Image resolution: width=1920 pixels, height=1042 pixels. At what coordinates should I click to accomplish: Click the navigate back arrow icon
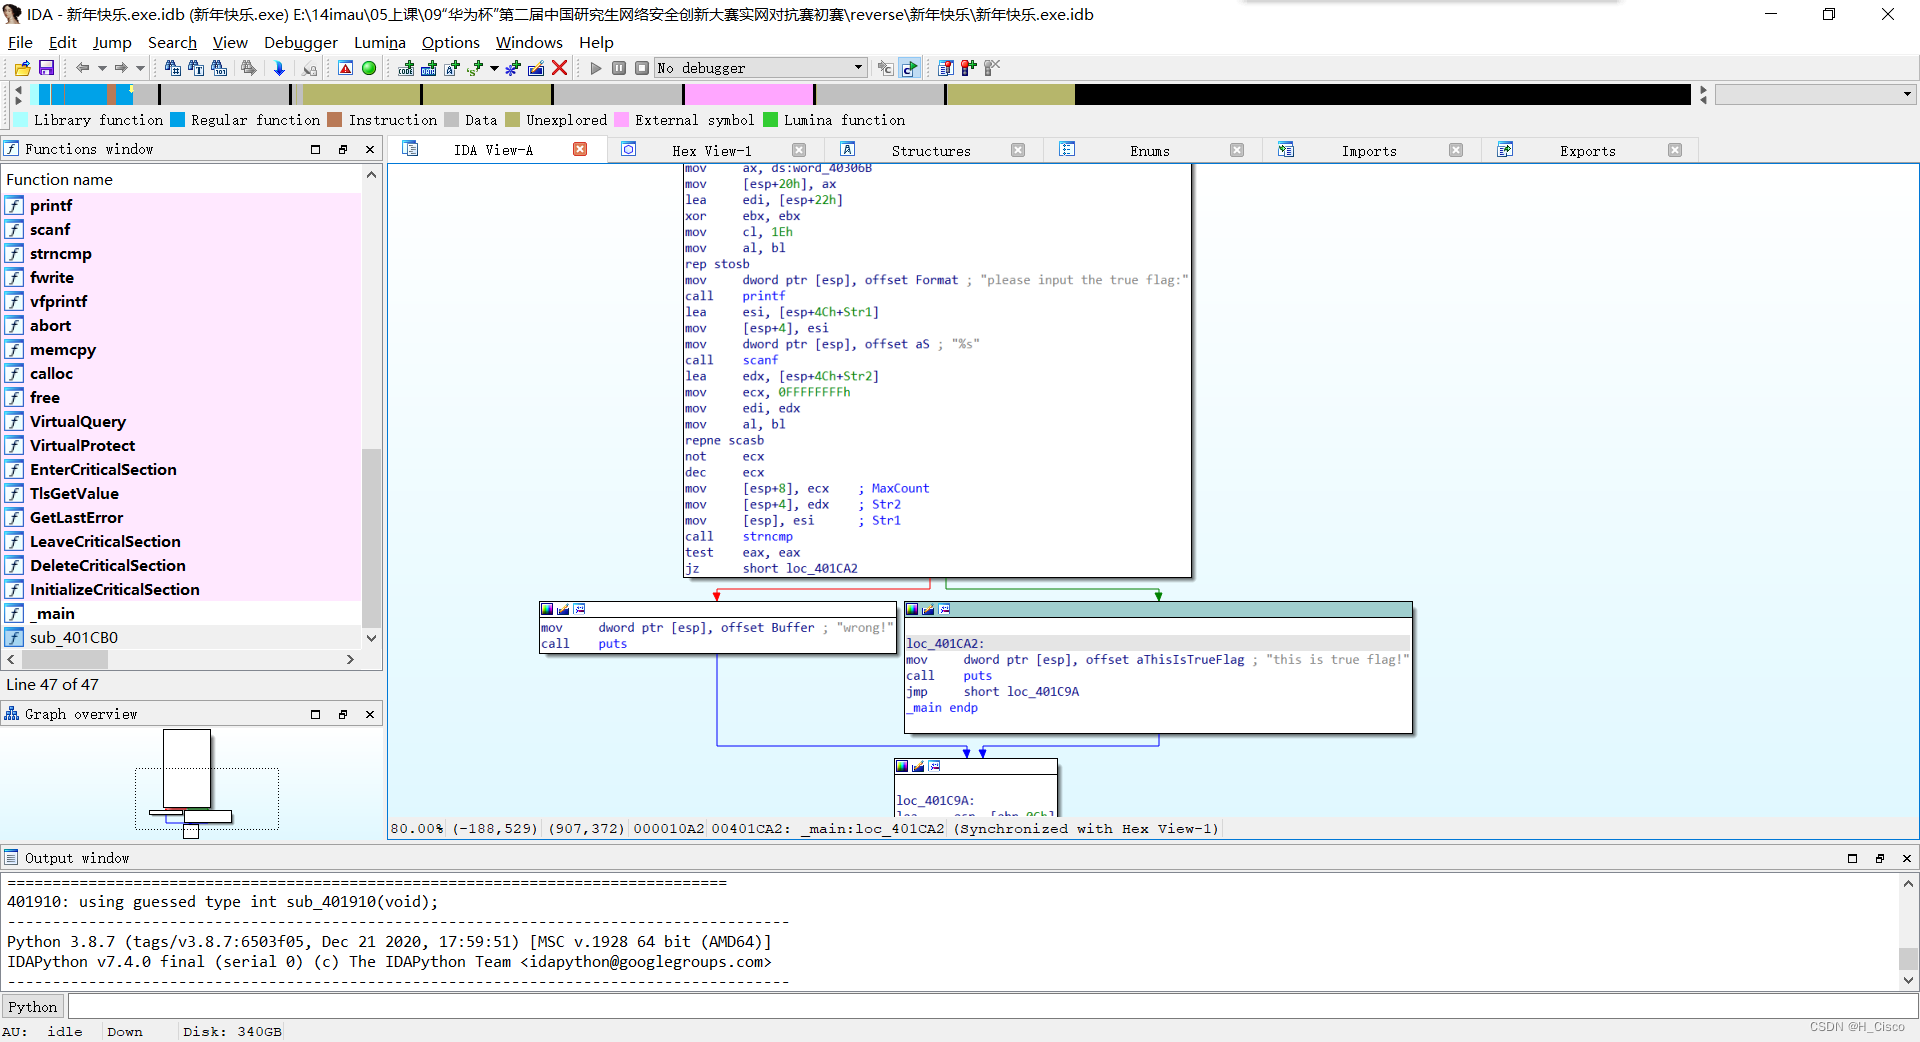pos(84,68)
